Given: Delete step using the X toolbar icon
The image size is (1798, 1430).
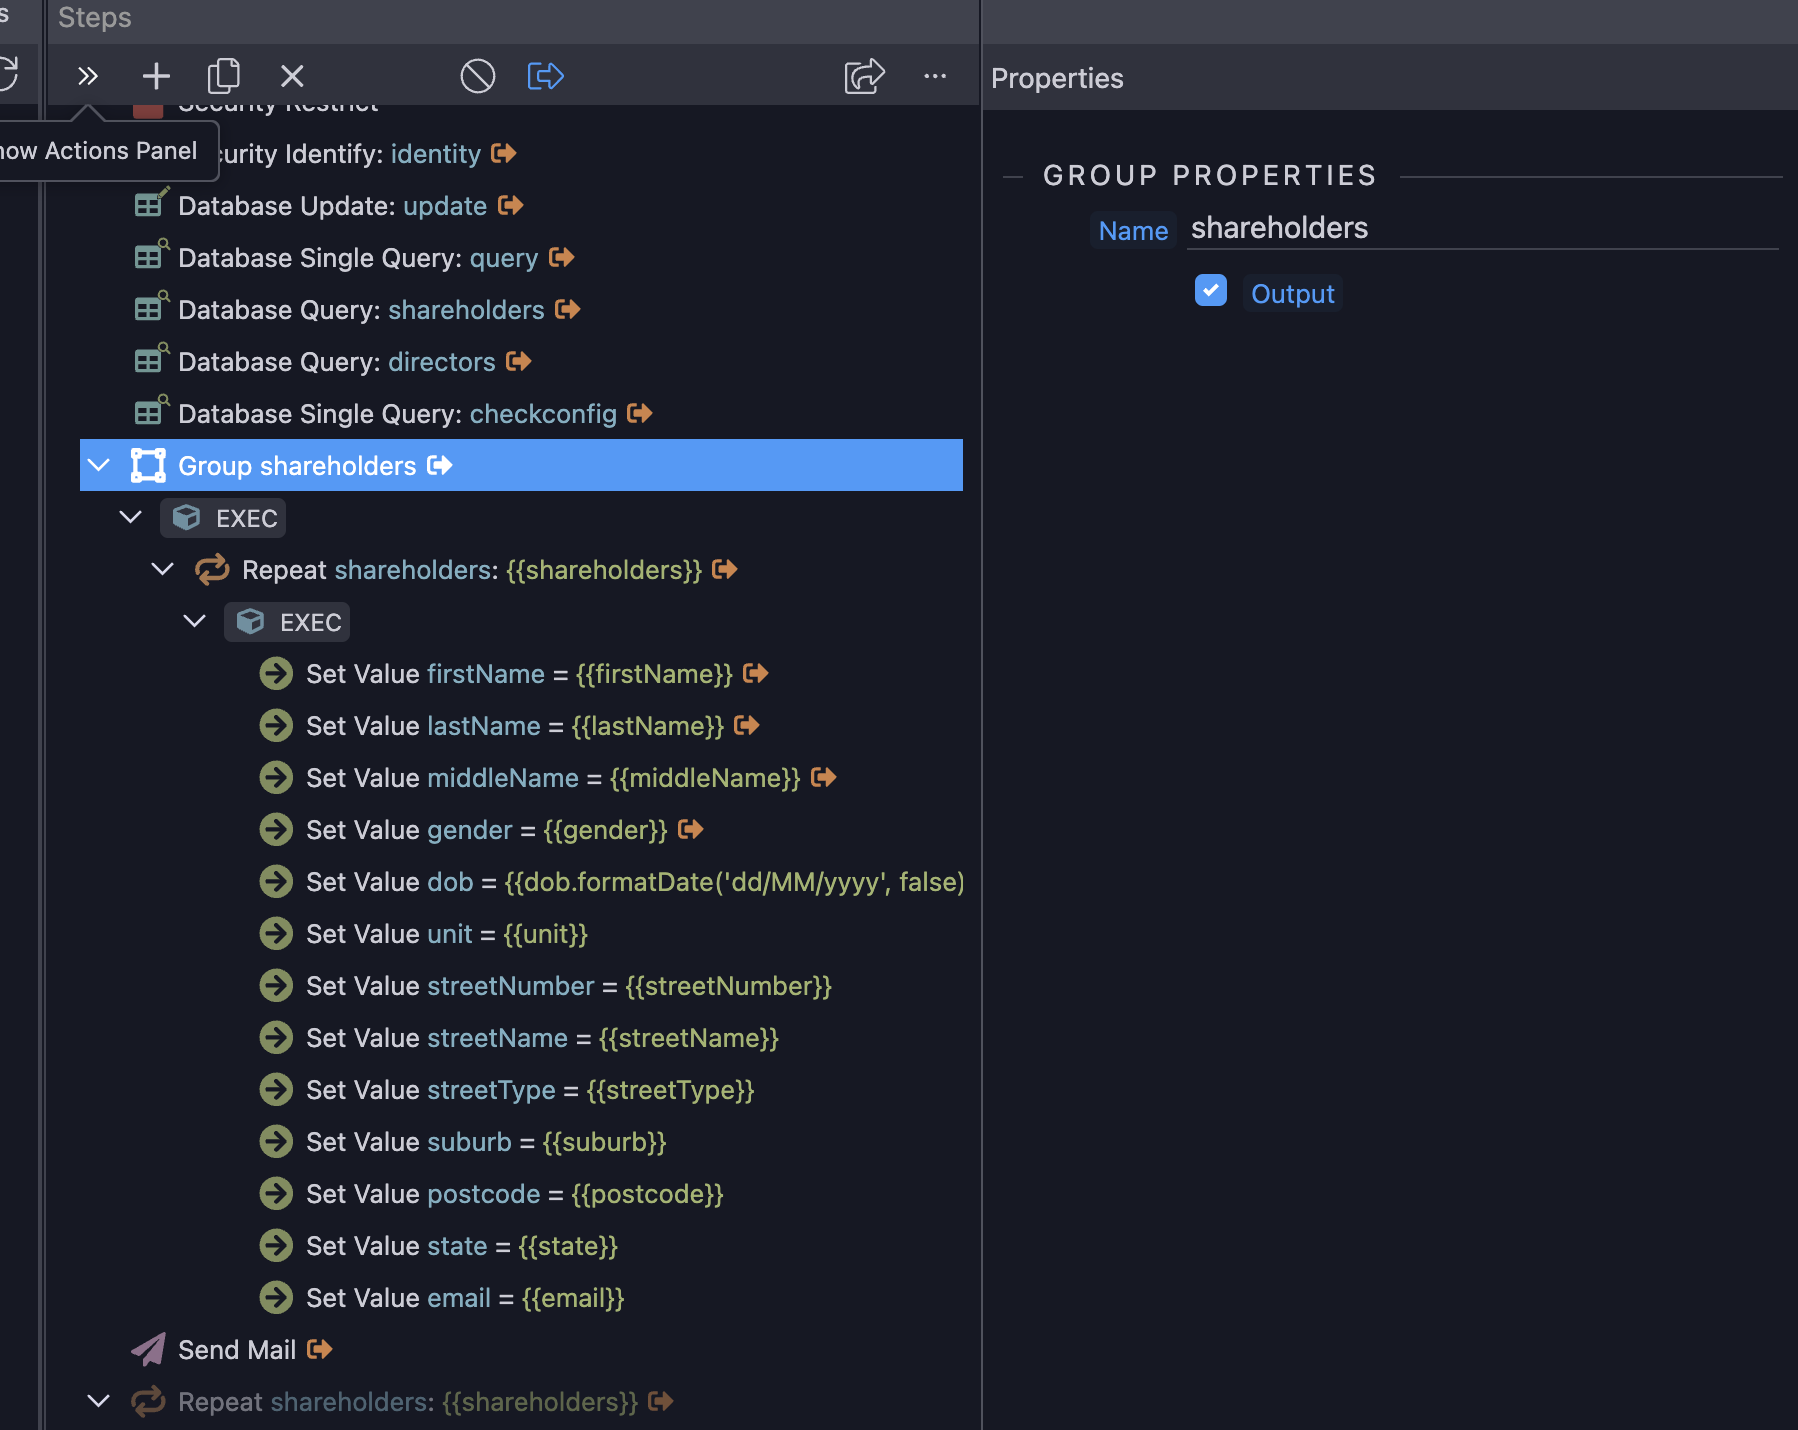Looking at the screenshot, I should point(292,76).
